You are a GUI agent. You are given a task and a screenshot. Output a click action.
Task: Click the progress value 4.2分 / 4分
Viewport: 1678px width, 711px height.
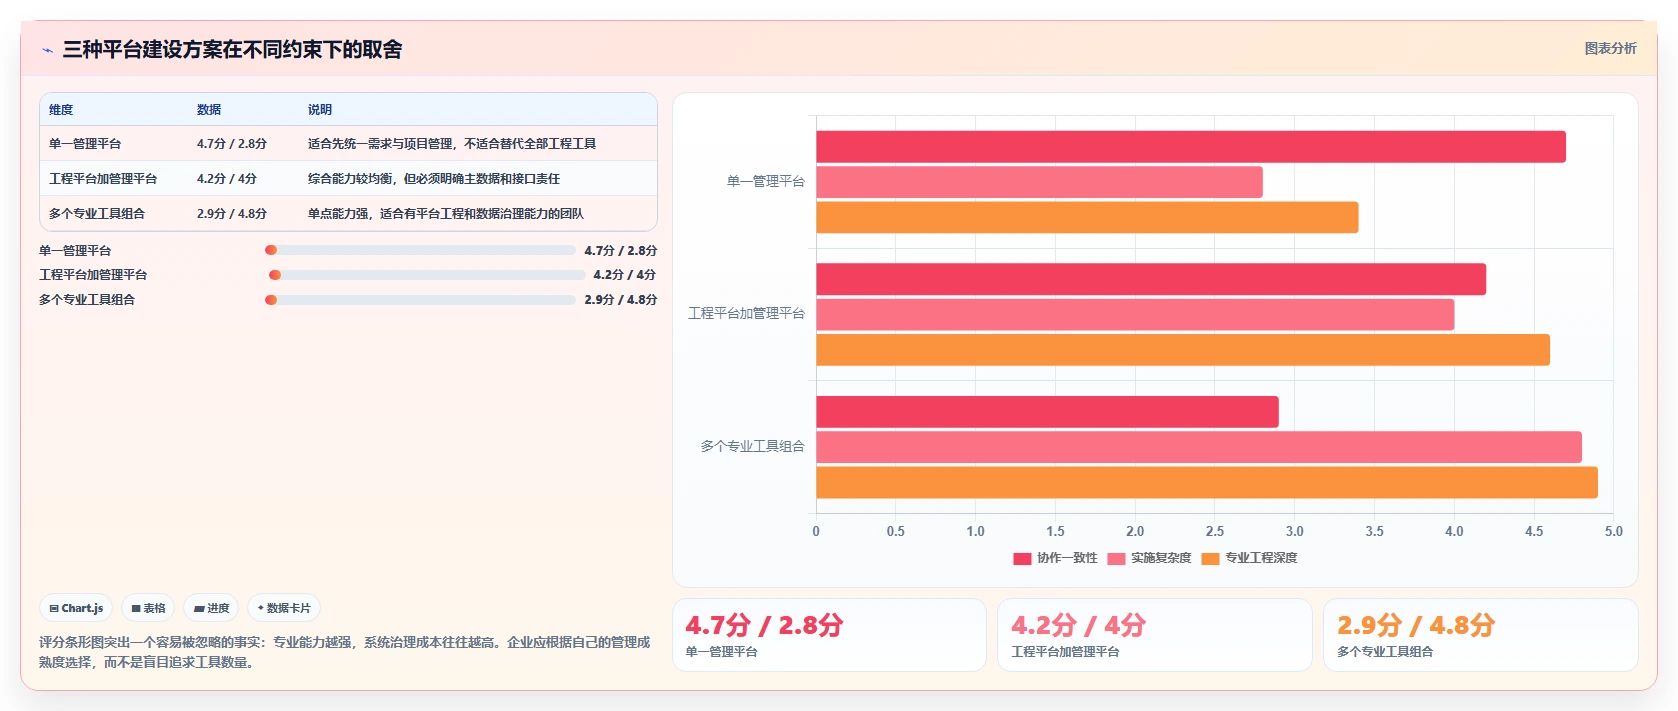pyautogui.click(x=625, y=275)
